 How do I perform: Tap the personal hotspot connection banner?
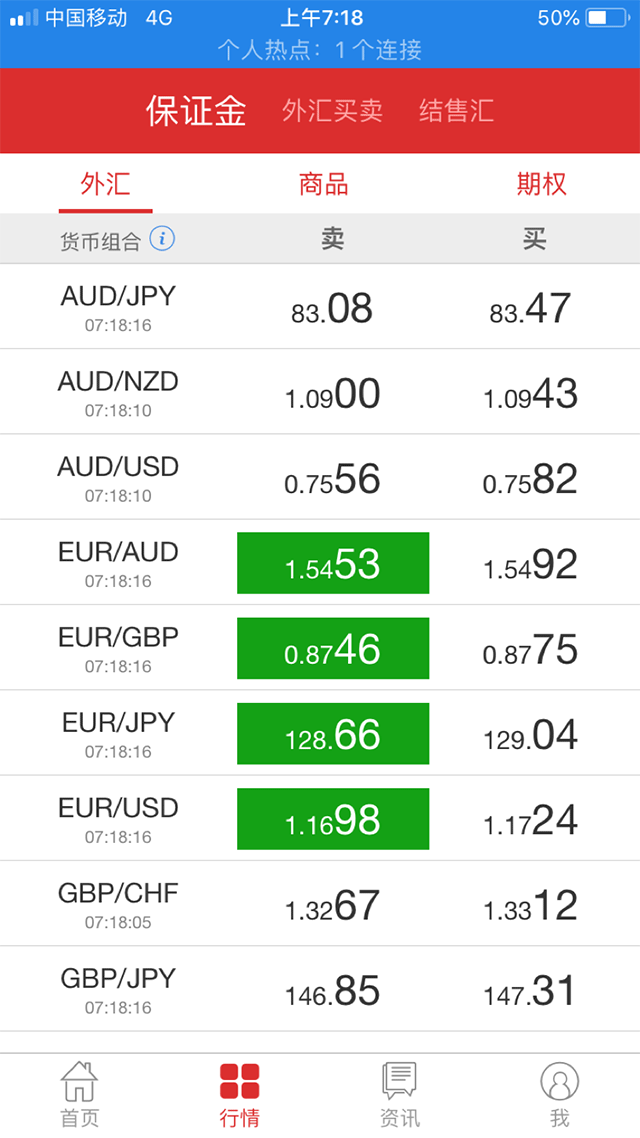[320, 50]
